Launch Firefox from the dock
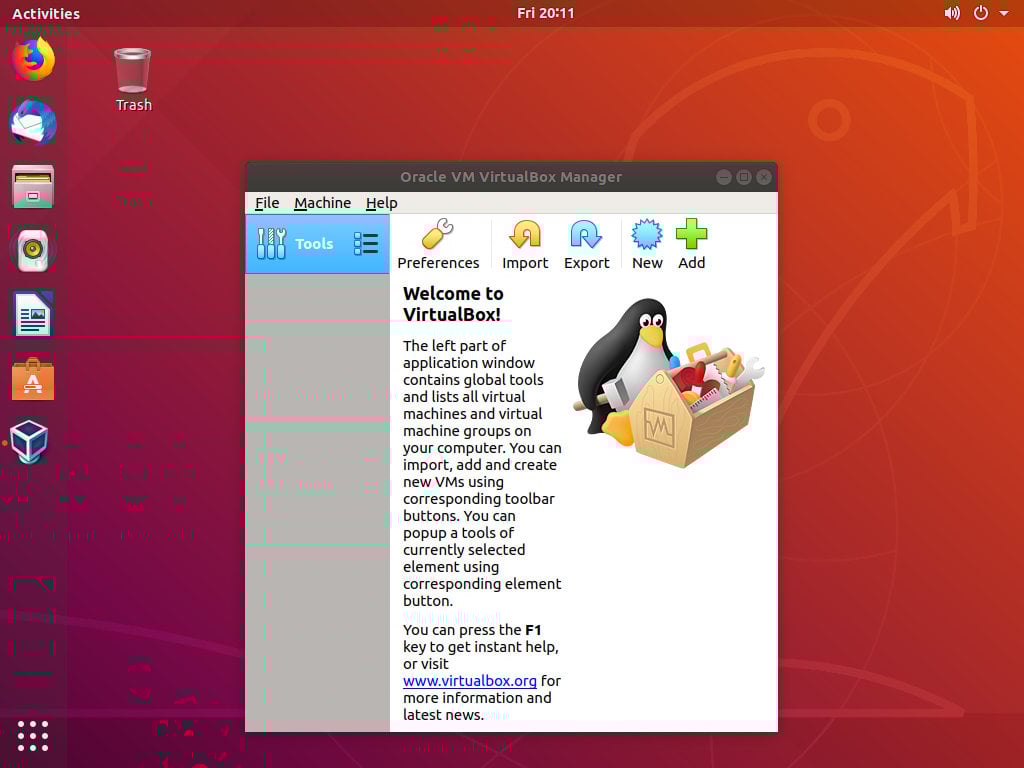Screen dimensions: 1024x768 click(x=31, y=59)
